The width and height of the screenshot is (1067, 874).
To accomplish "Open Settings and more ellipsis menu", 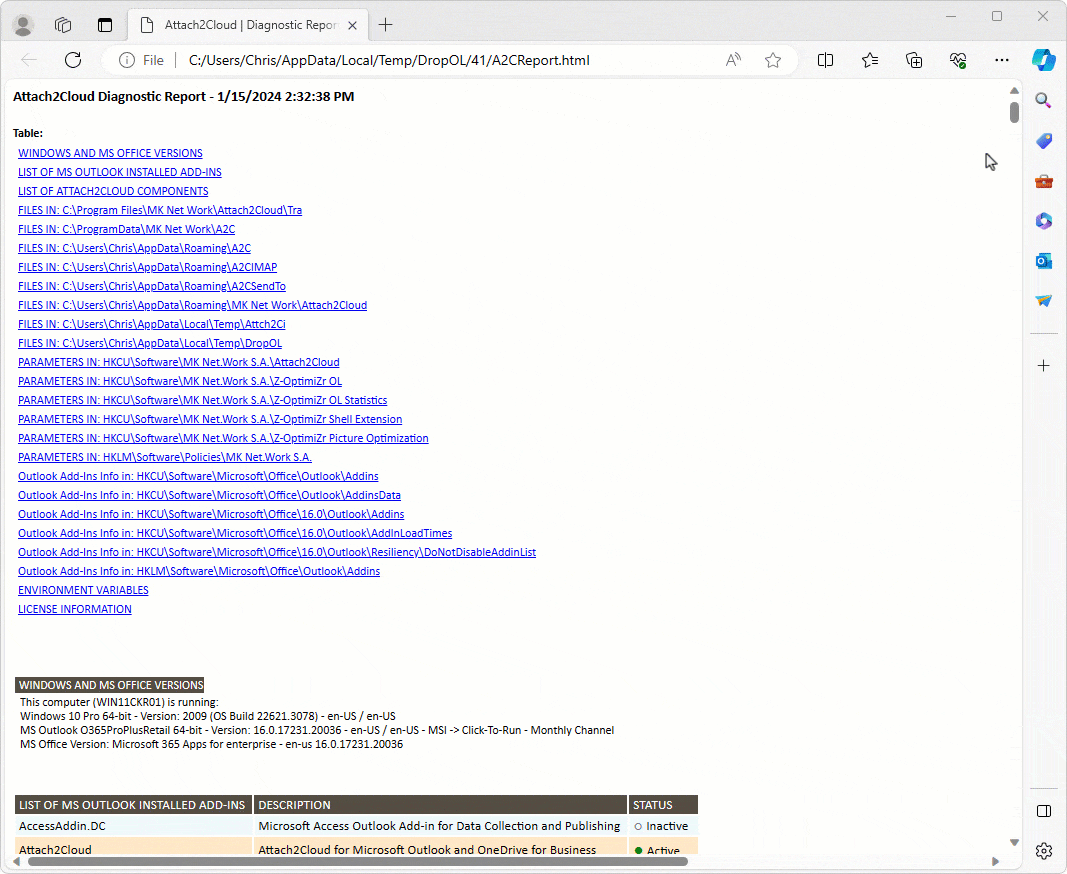I will pyautogui.click(x=1002, y=60).
